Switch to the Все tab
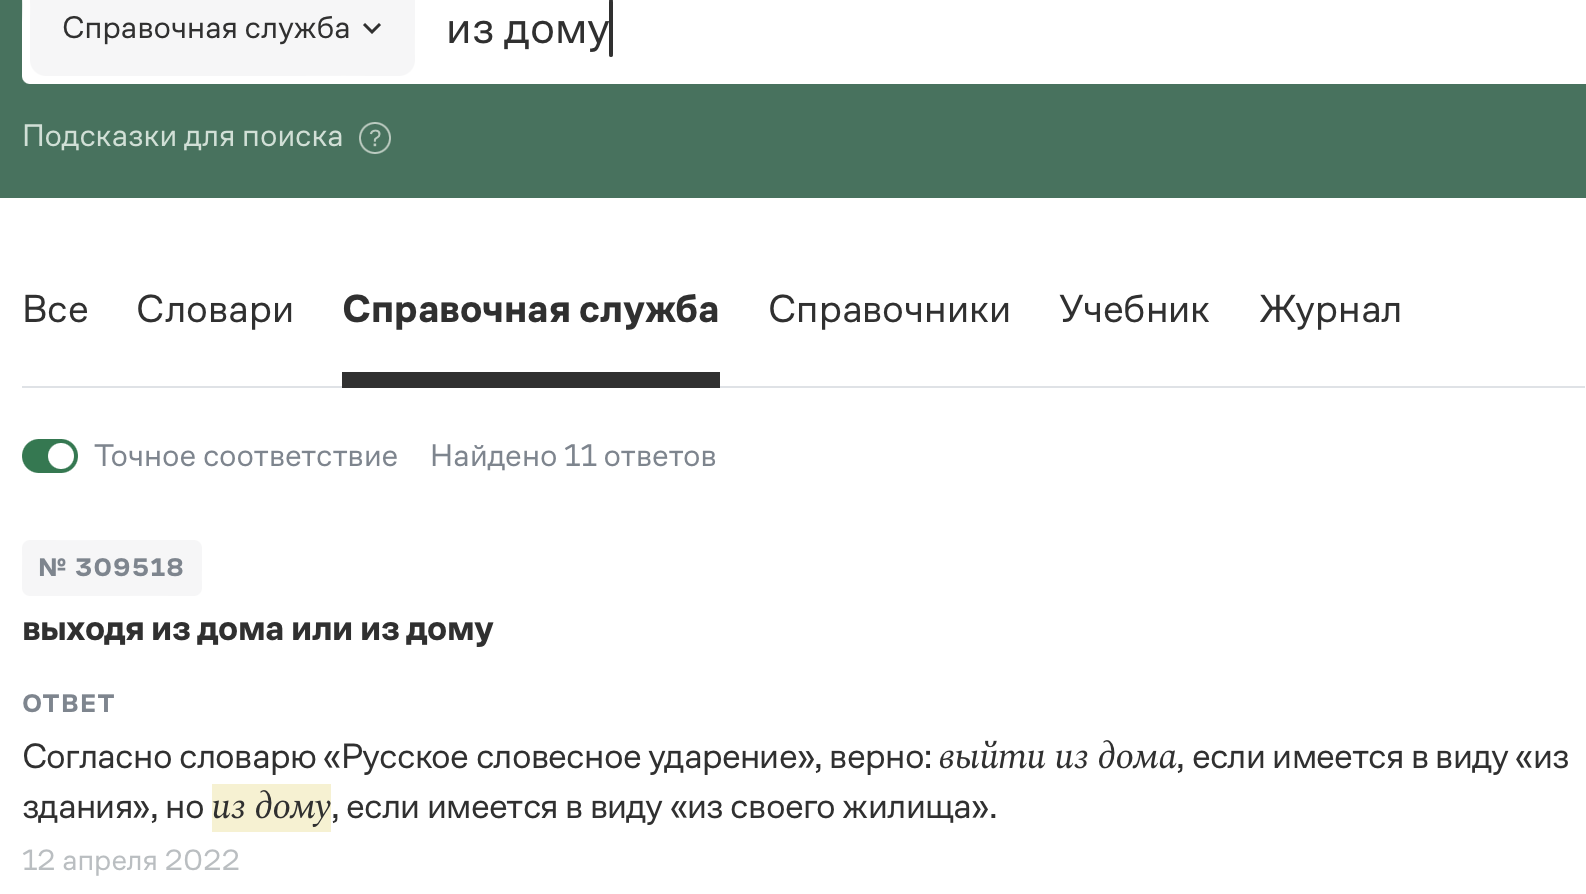The image size is (1586, 894). [x=55, y=310]
